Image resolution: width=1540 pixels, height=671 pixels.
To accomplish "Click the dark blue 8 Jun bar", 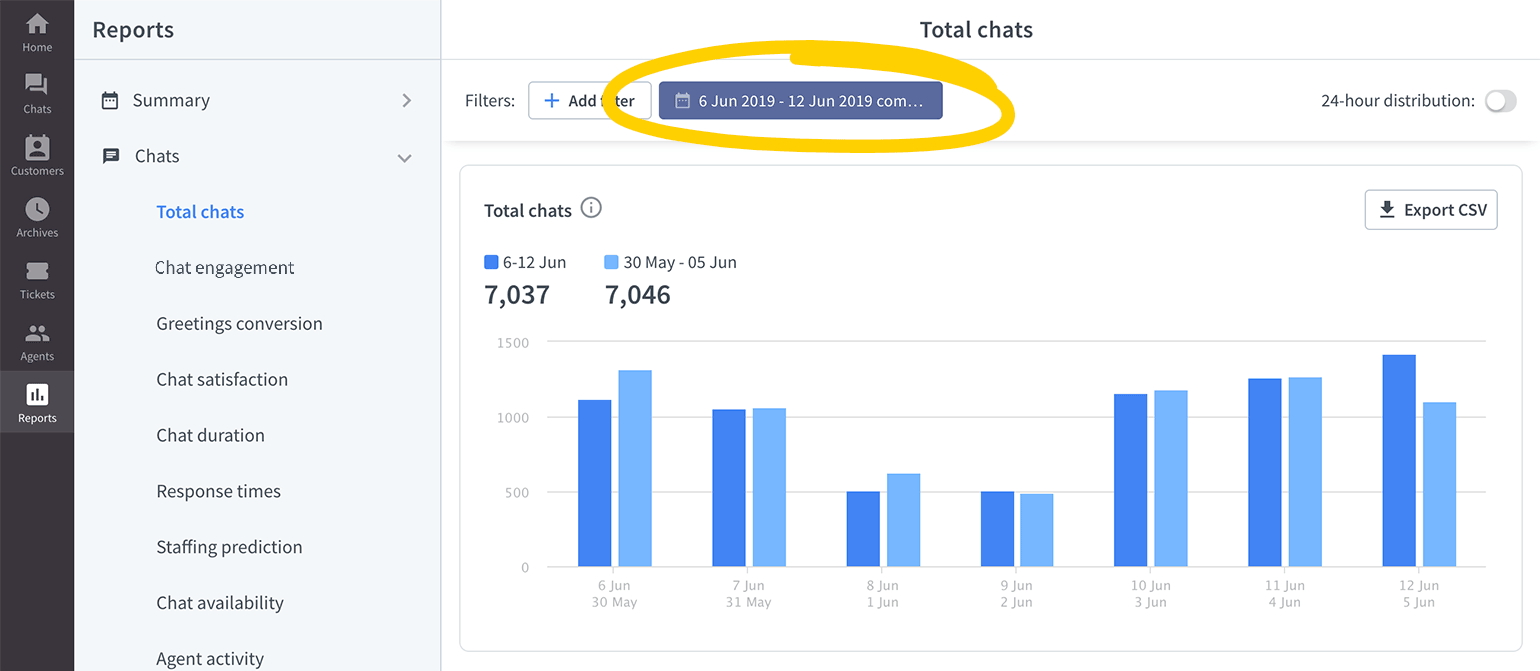I will pyautogui.click(x=863, y=530).
